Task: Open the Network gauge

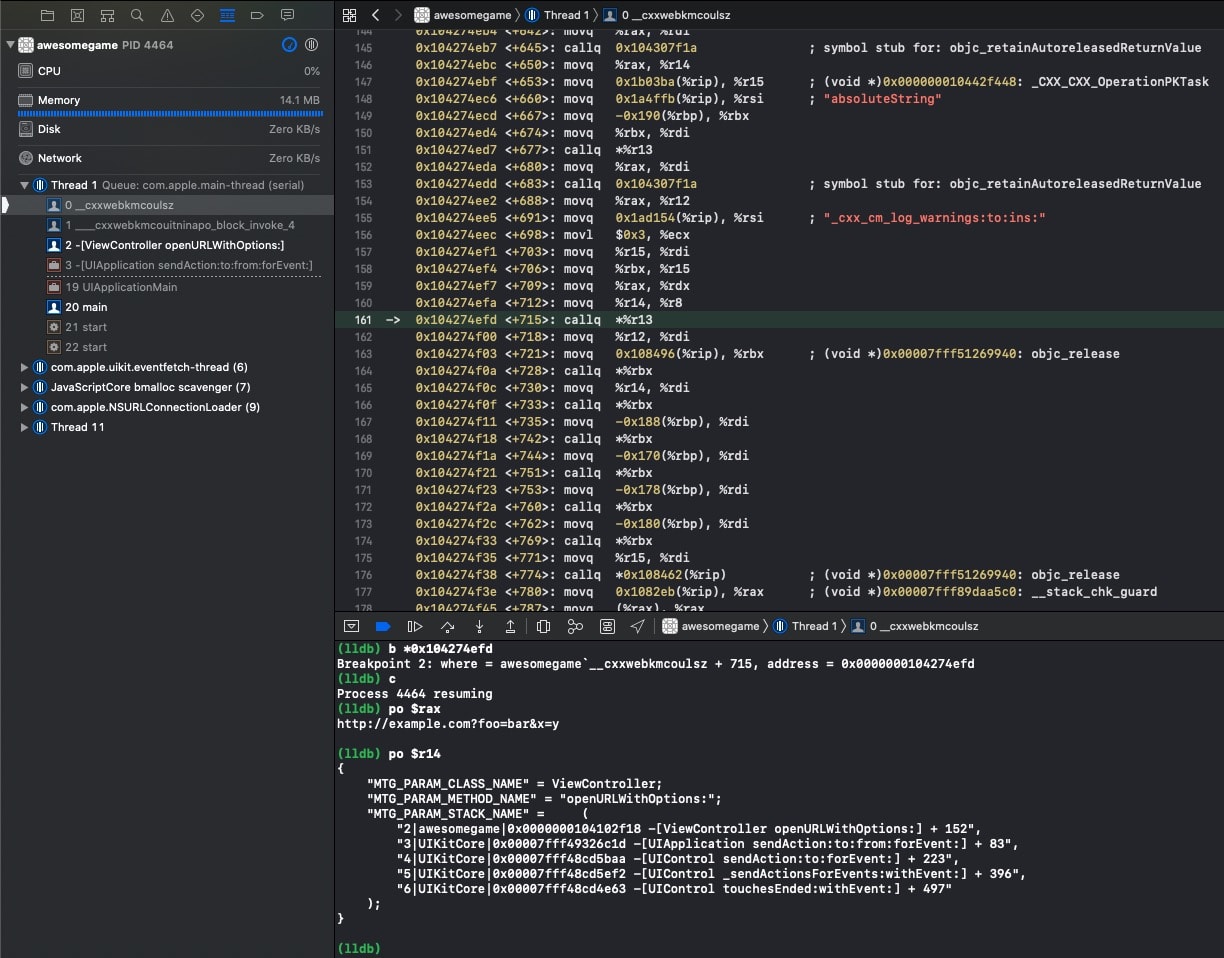Action: coord(166,158)
